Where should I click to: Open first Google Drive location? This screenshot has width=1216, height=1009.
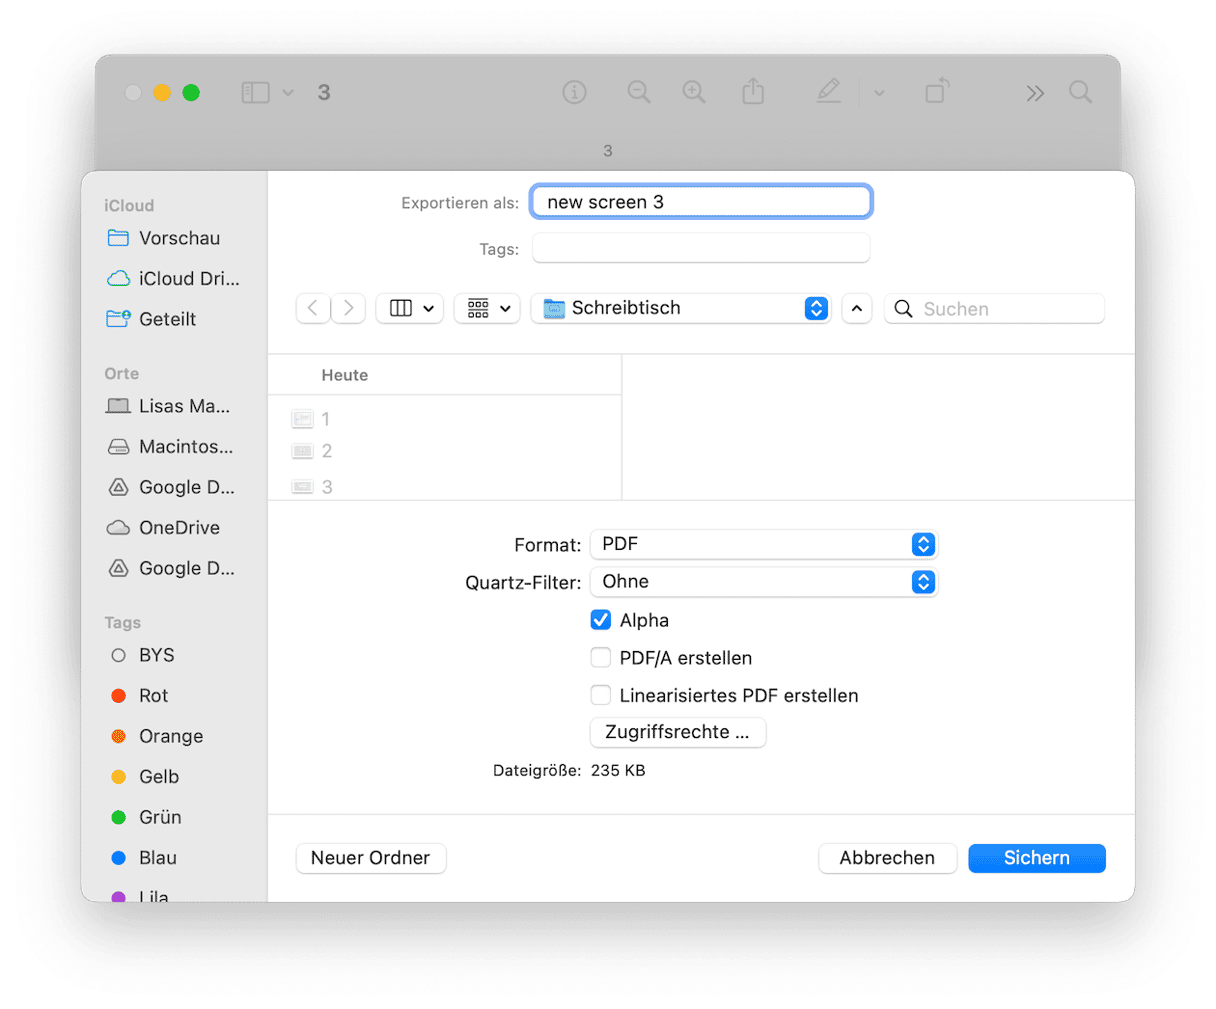[171, 487]
